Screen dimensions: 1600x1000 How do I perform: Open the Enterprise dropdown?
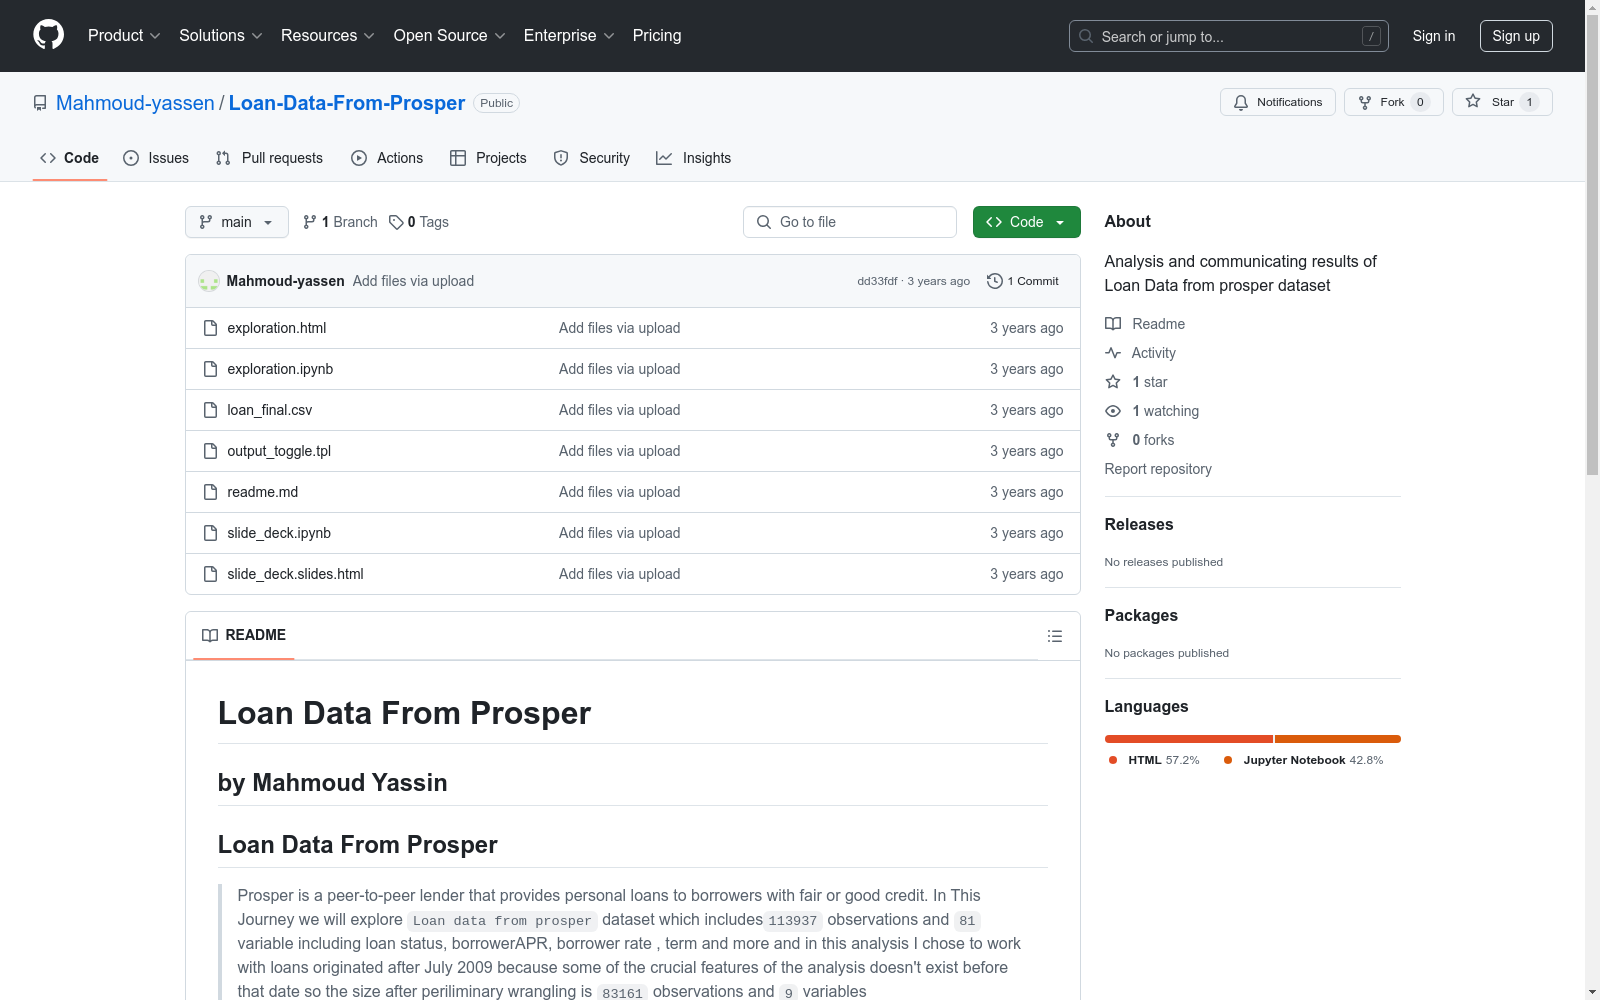pos(569,35)
